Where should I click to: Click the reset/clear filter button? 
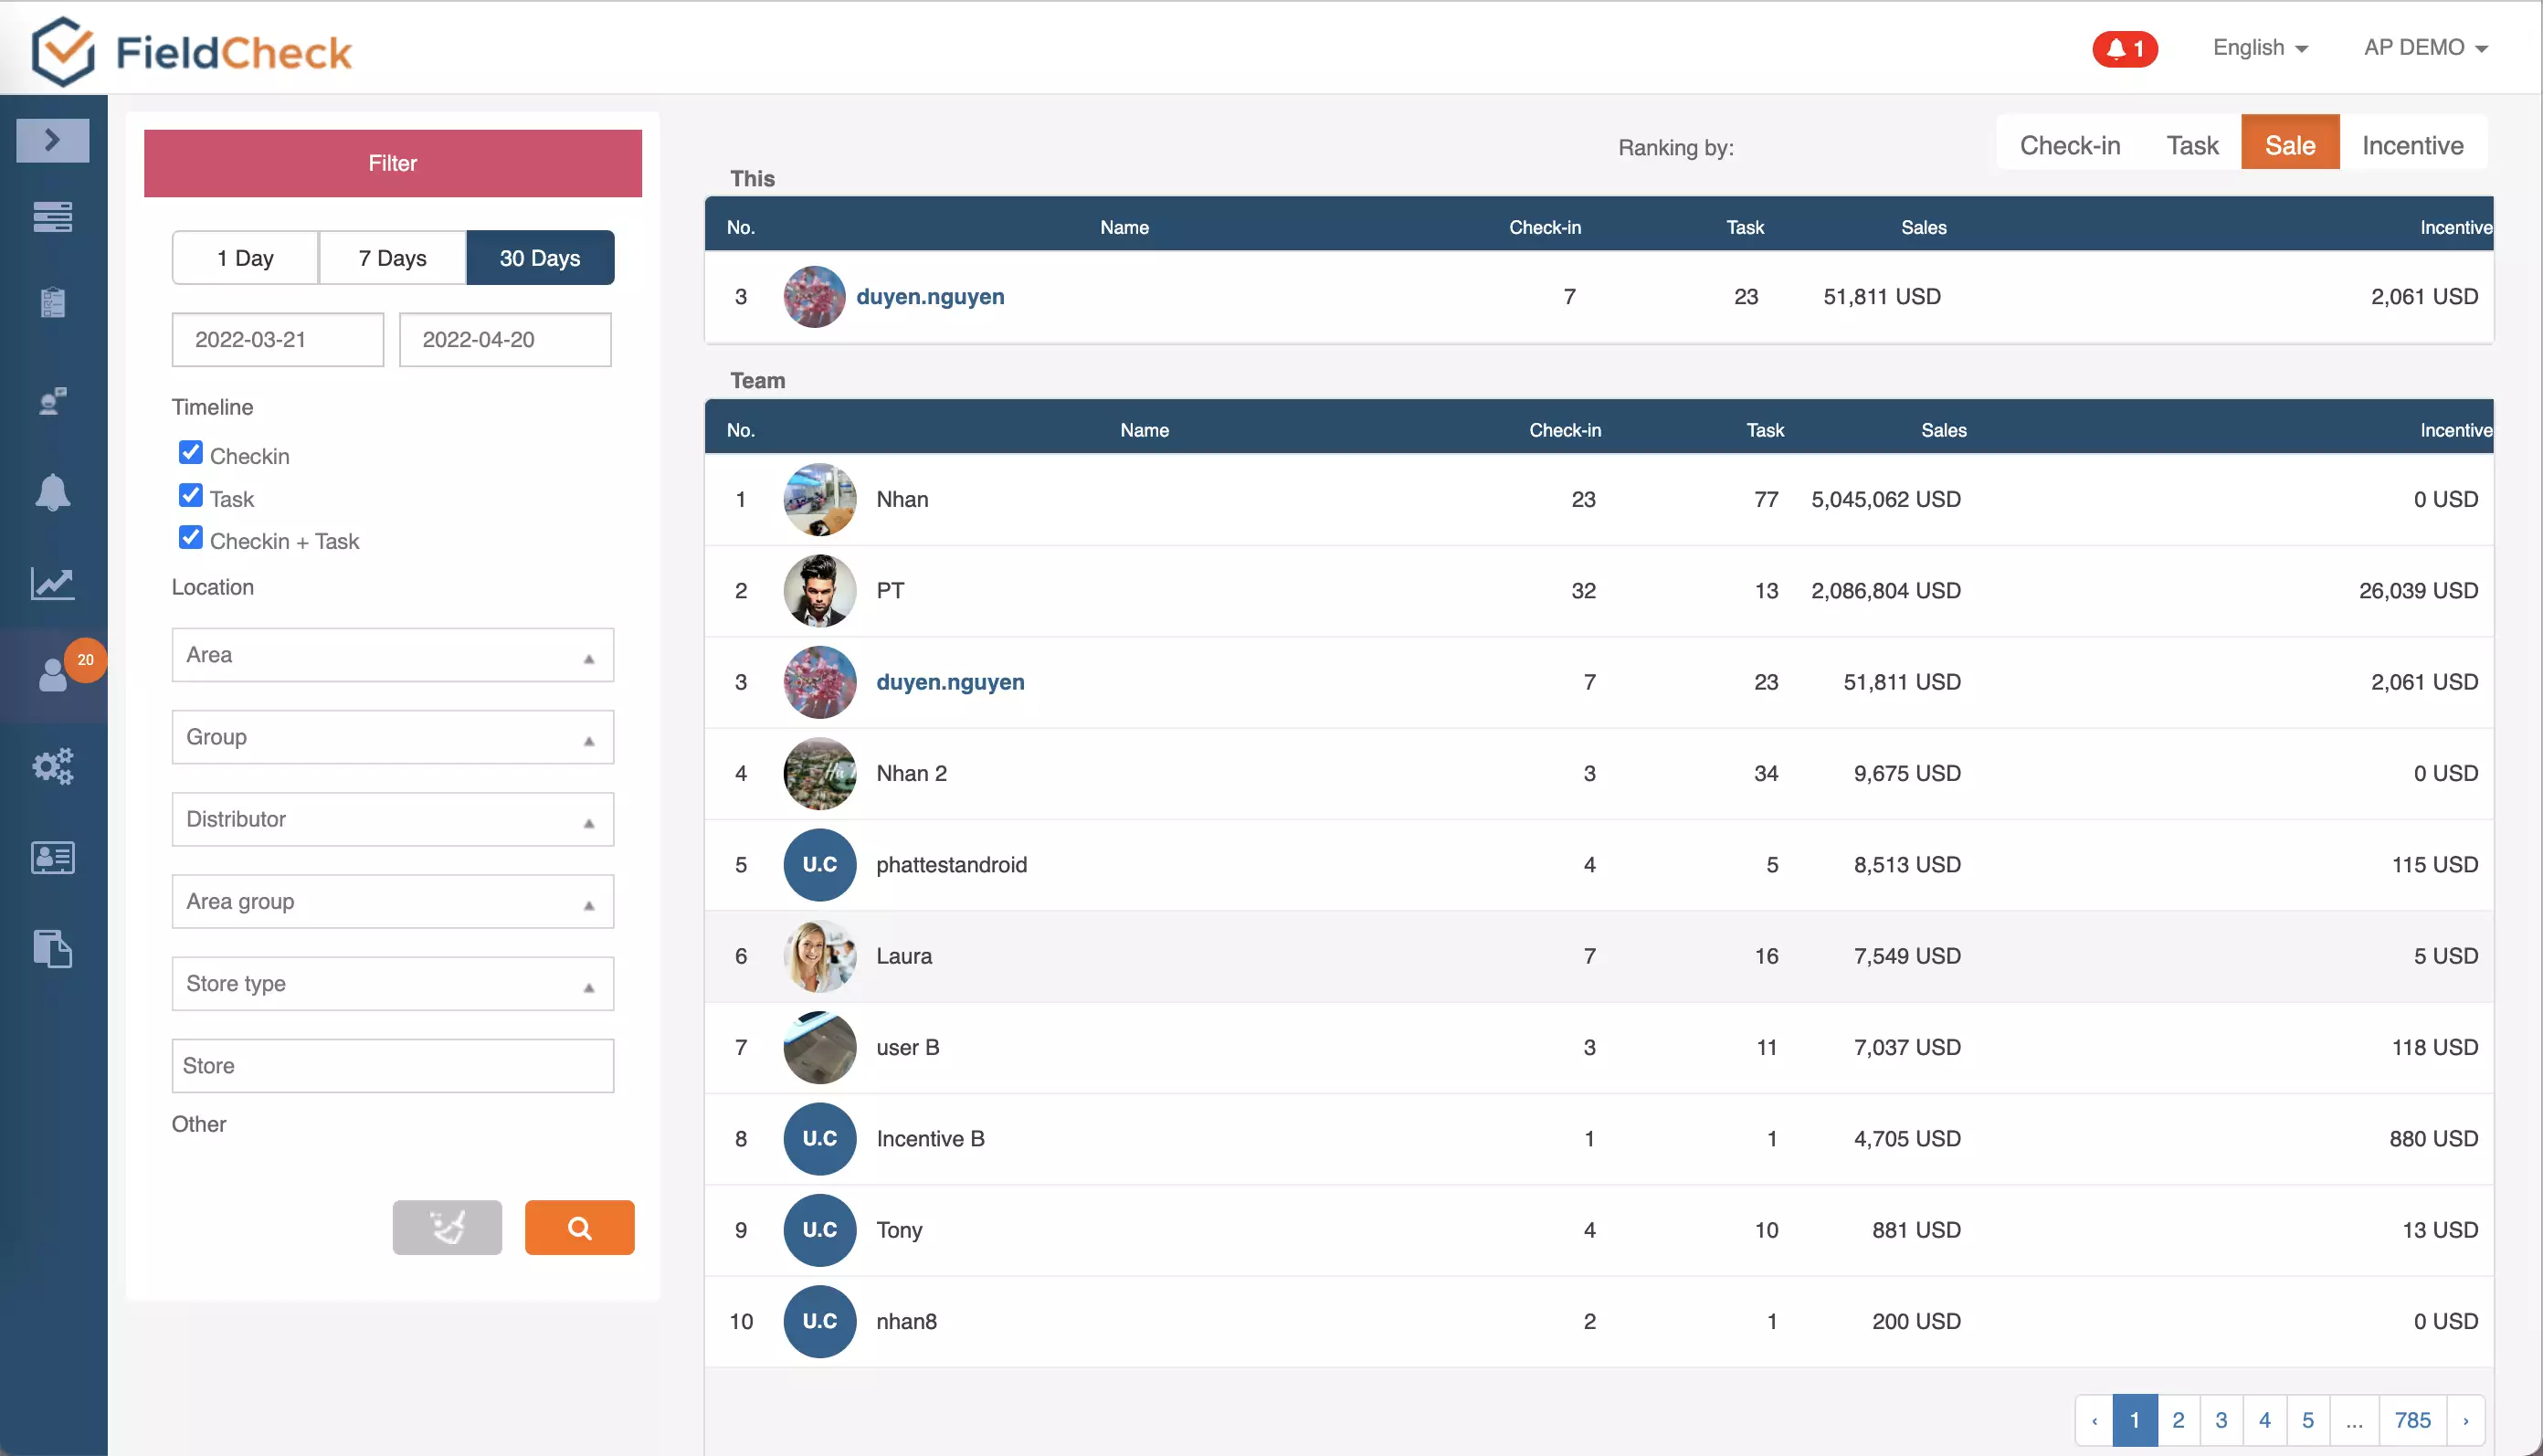[x=447, y=1228]
